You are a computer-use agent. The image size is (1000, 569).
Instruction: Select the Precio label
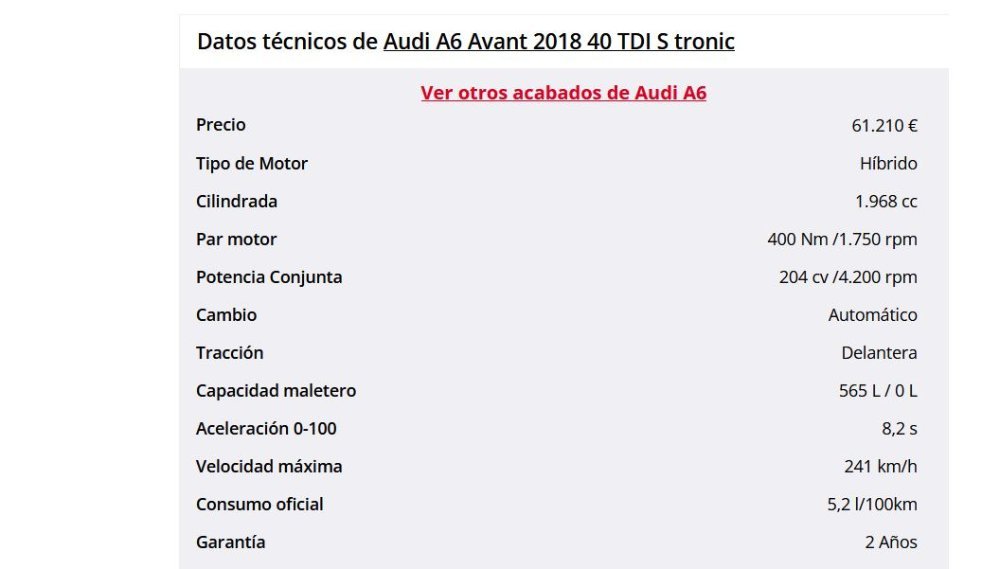[x=221, y=124]
